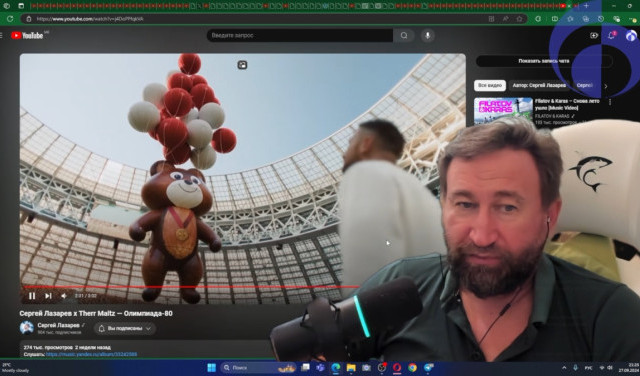Image resolution: width=640 pixels, height=376 pixels.
Task: Seek on the red video progress bar
Action: click(x=190, y=287)
